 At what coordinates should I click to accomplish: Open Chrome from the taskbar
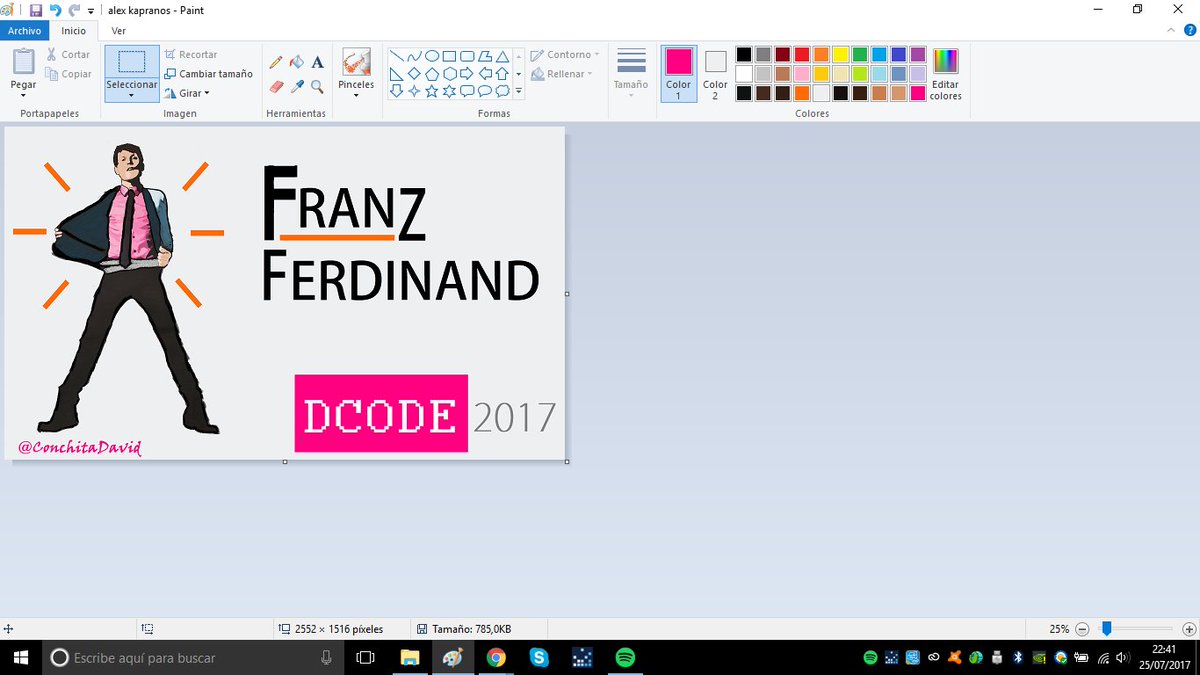coord(496,657)
